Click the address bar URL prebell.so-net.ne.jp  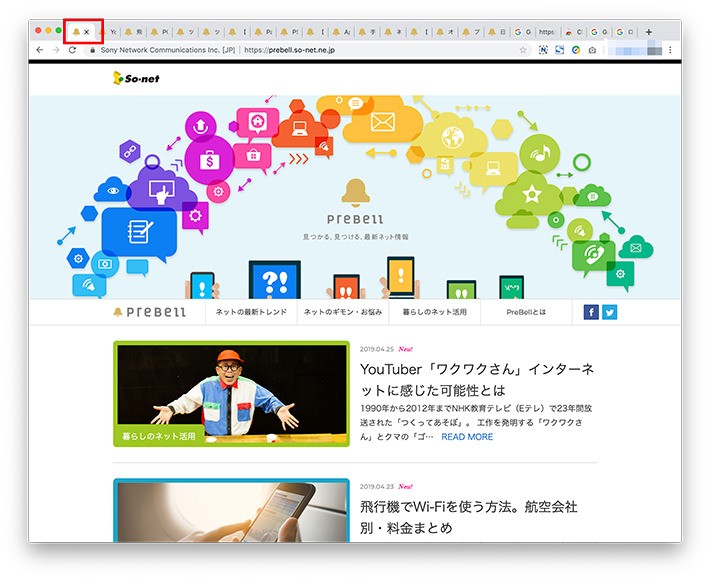[x=289, y=50]
